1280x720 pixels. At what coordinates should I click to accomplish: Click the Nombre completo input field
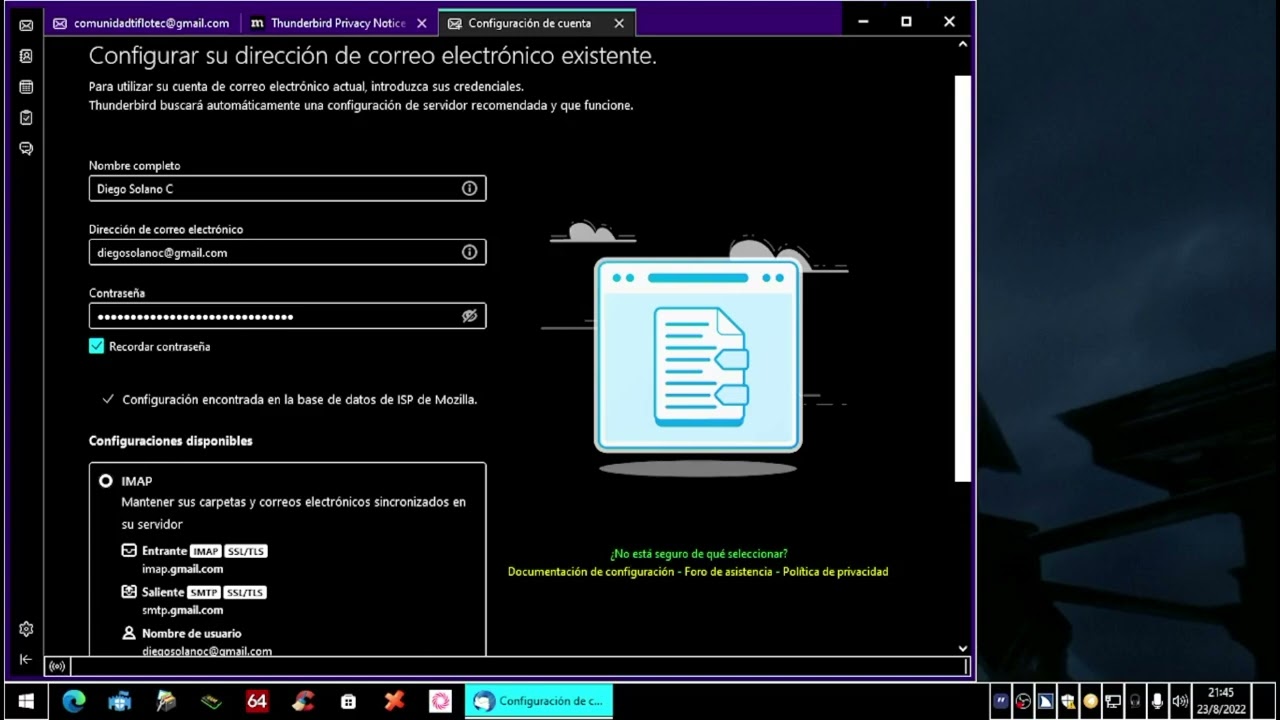[x=287, y=188]
